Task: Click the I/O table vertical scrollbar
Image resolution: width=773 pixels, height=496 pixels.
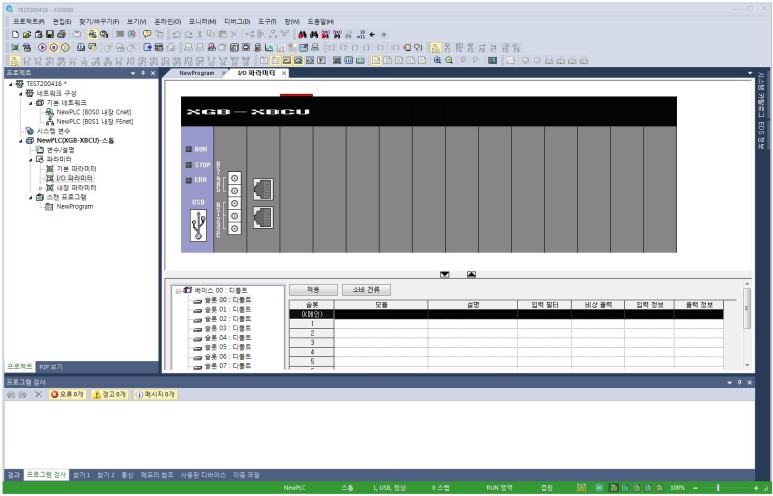Action: pyautogui.click(x=746, y=310)
